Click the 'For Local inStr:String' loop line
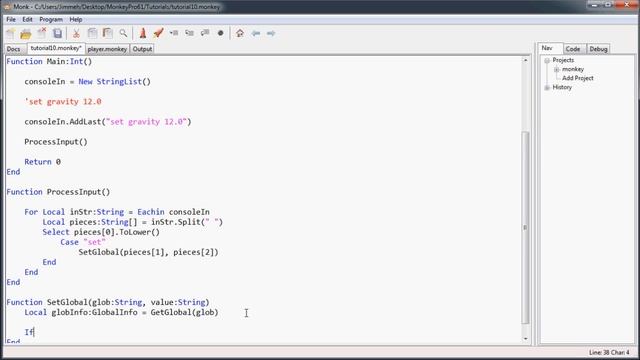 (x=117, y=212)
